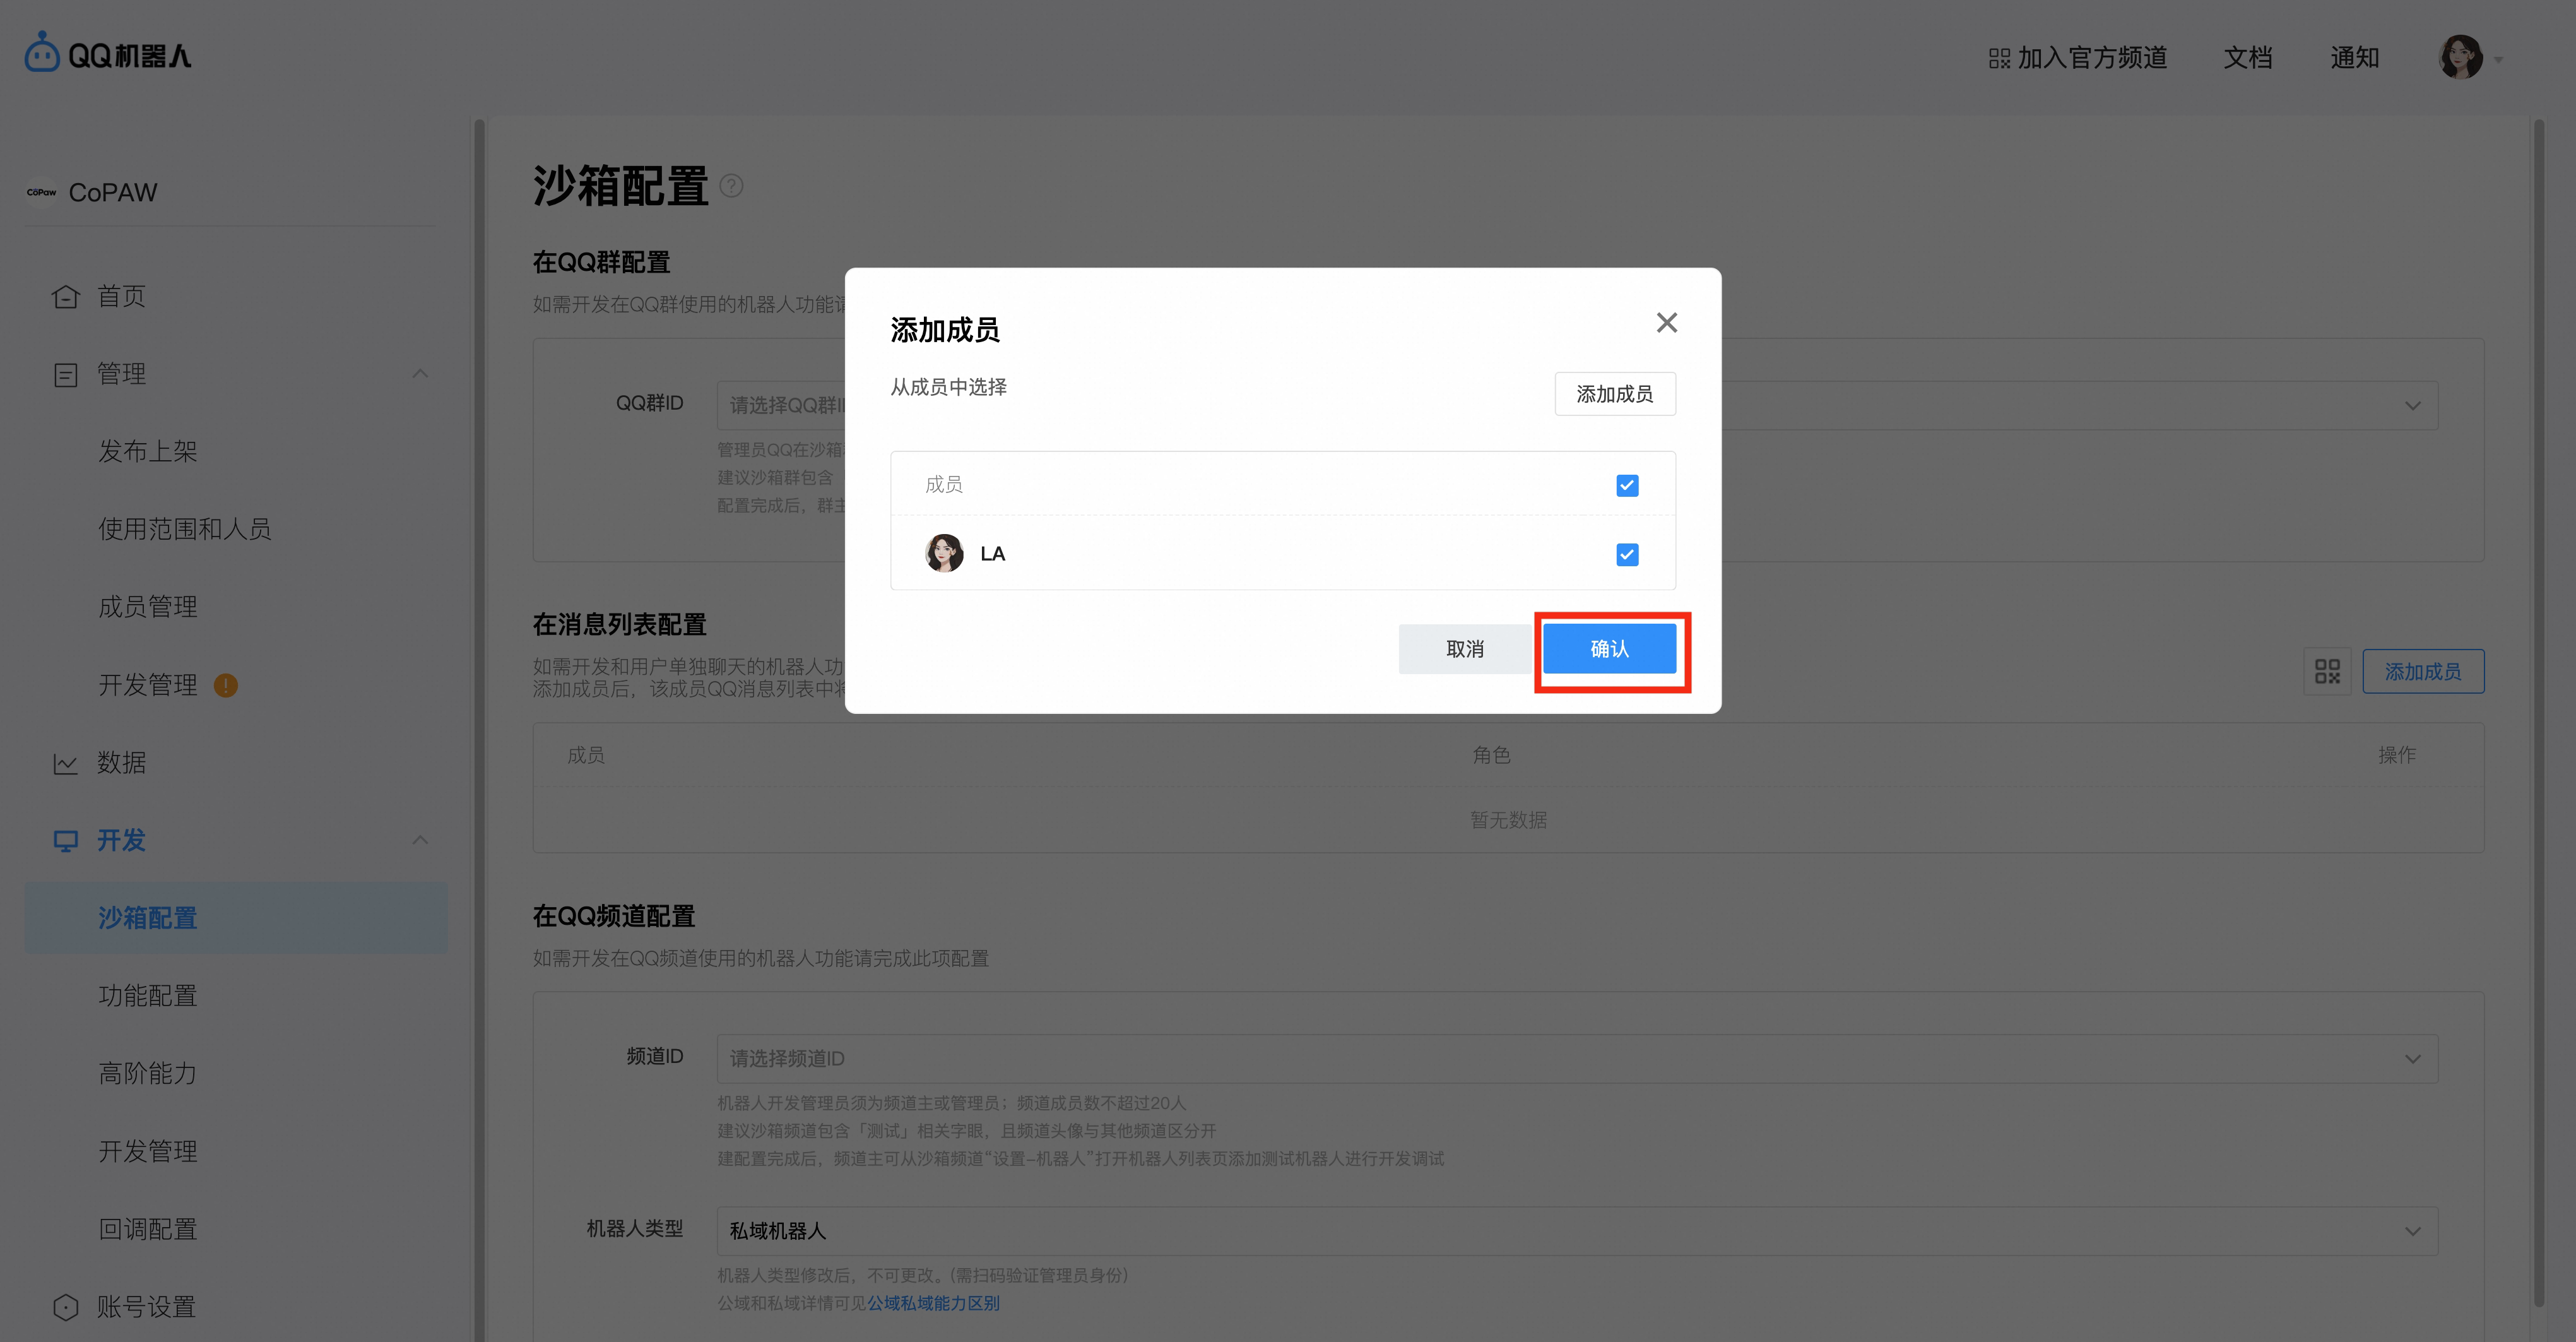Image resolution: width=2576 pixels, height=1342 pixels.
Task: Open 文档 in the top navigation
Action: (2247, 58)
